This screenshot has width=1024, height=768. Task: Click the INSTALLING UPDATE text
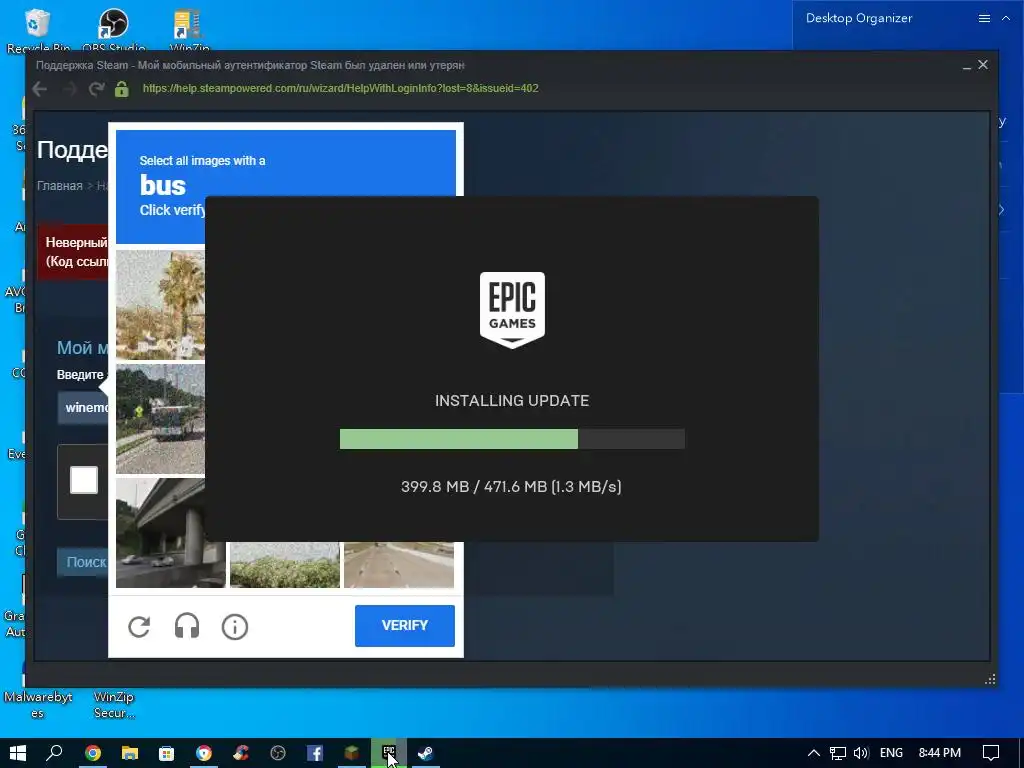pos(512,400)
